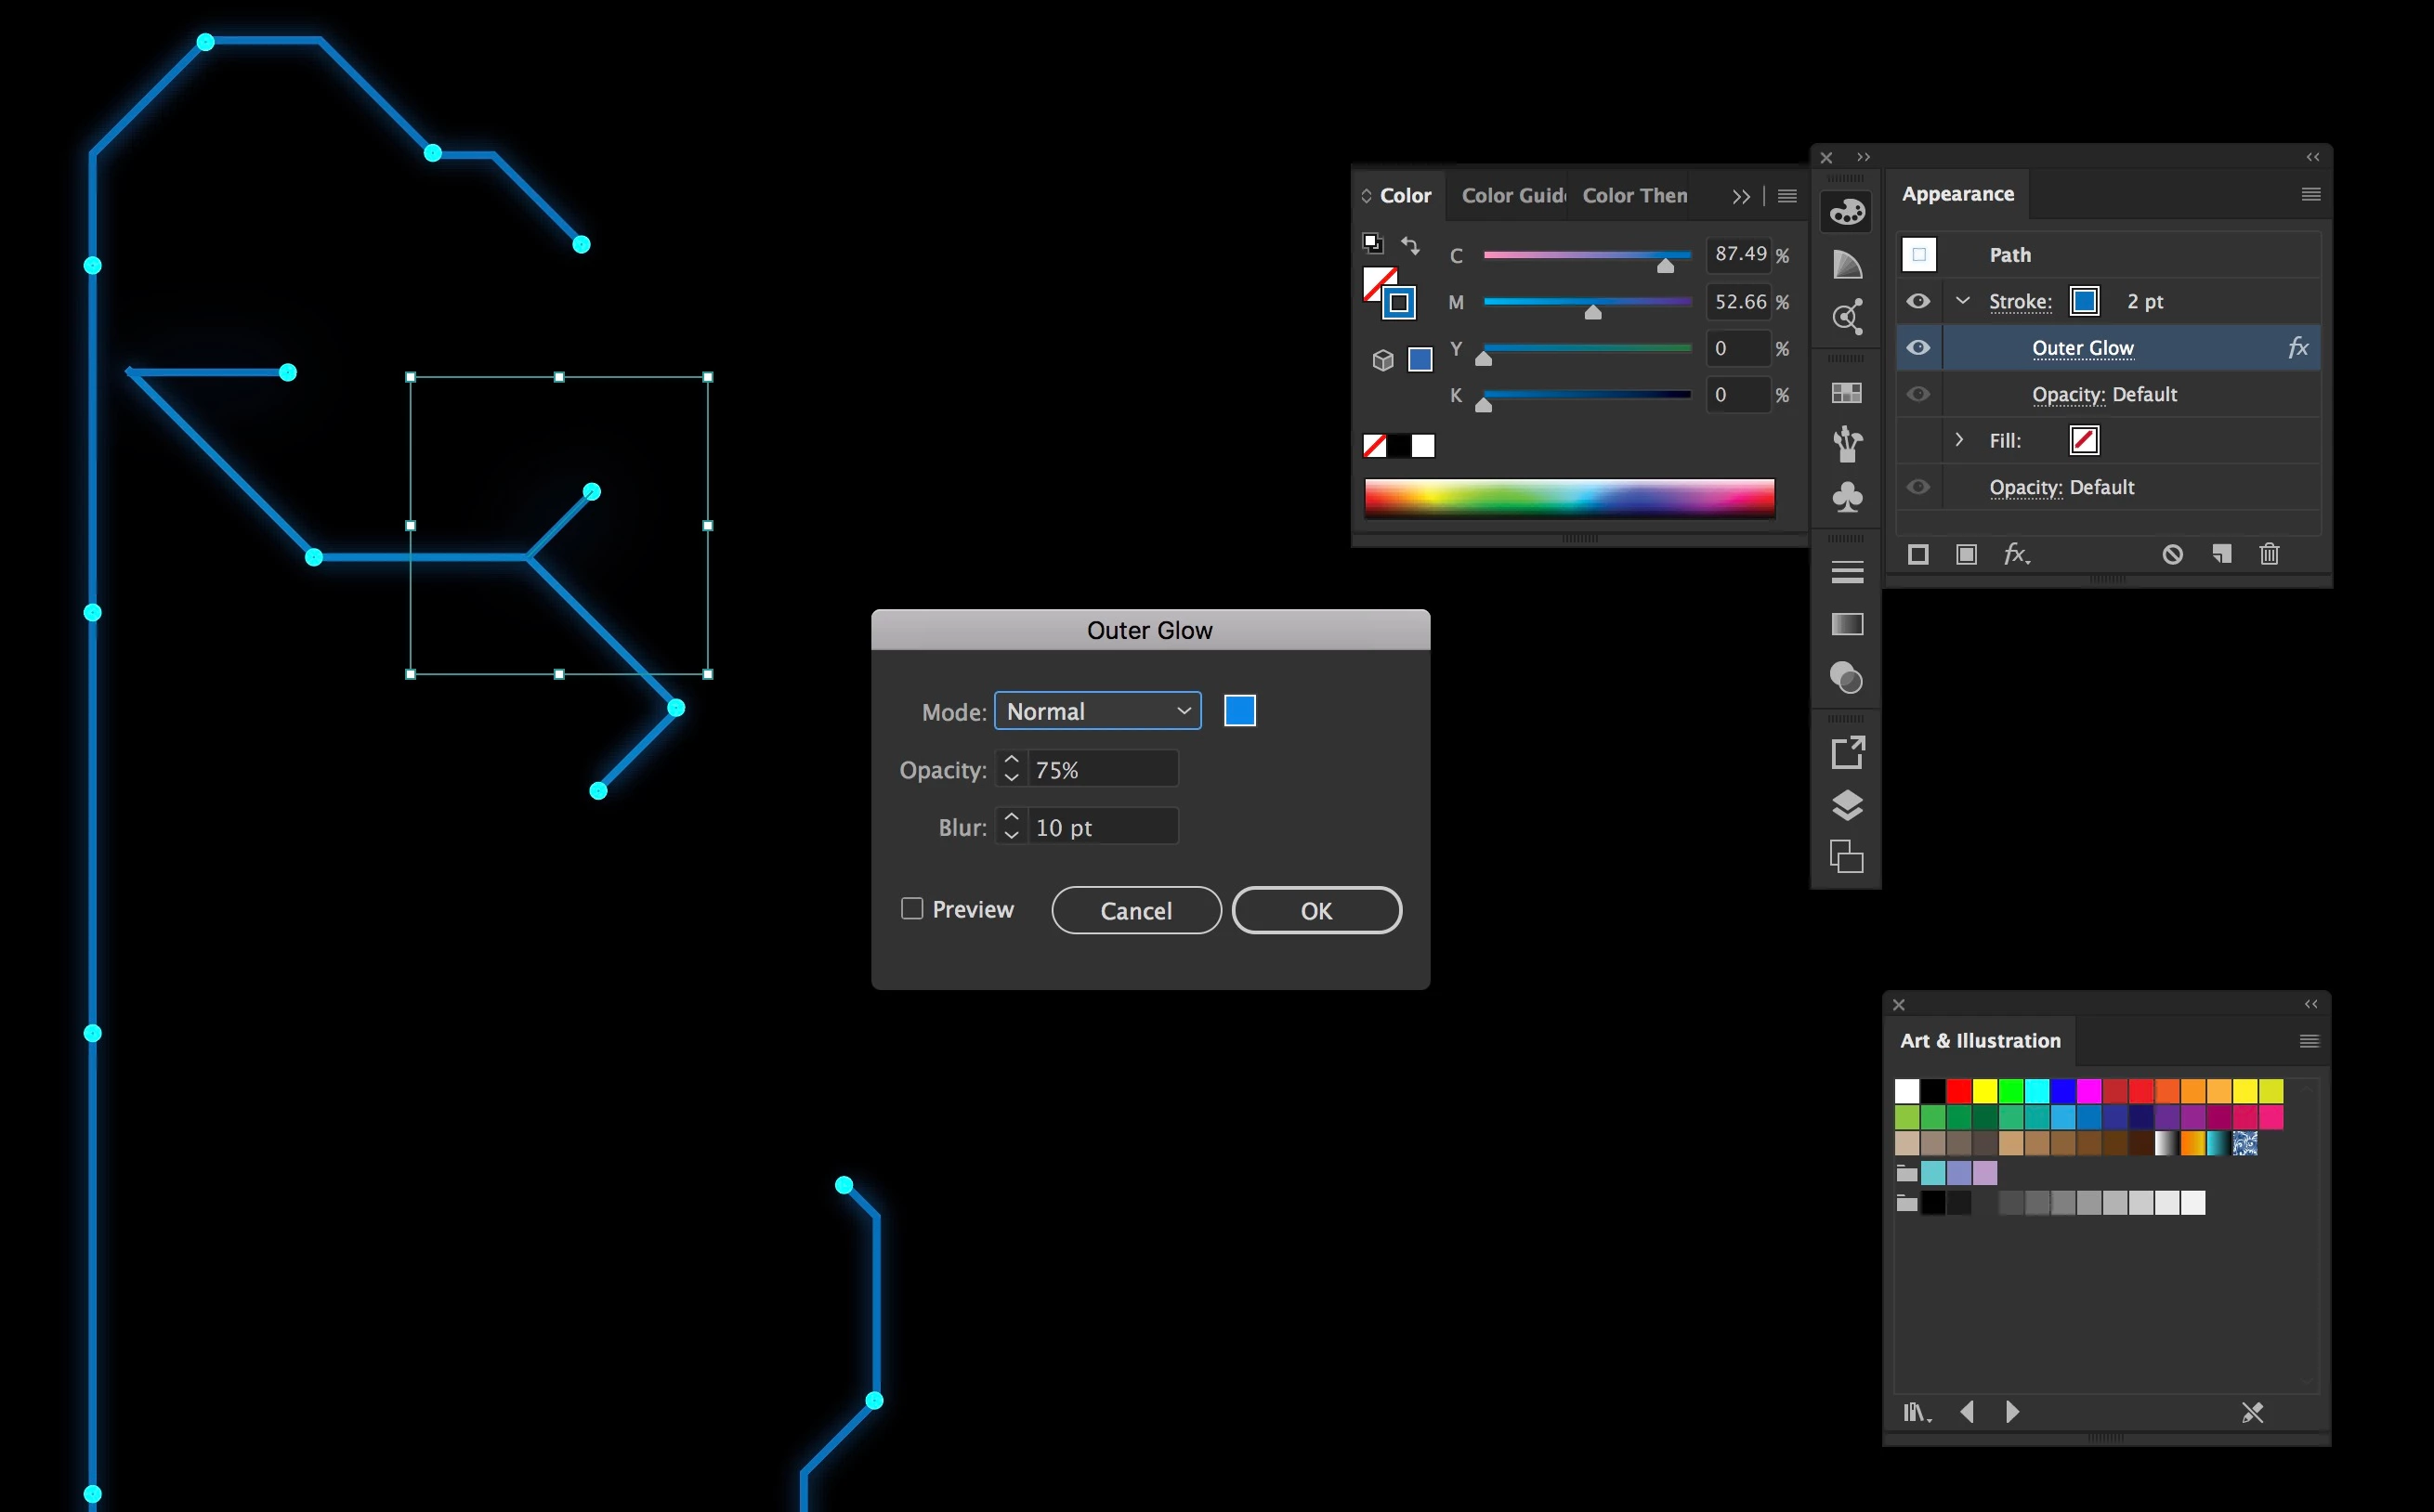This screenshot has width=2434, height=1512.
Task: Click Add New Effect fx button
Action: 2015,554
